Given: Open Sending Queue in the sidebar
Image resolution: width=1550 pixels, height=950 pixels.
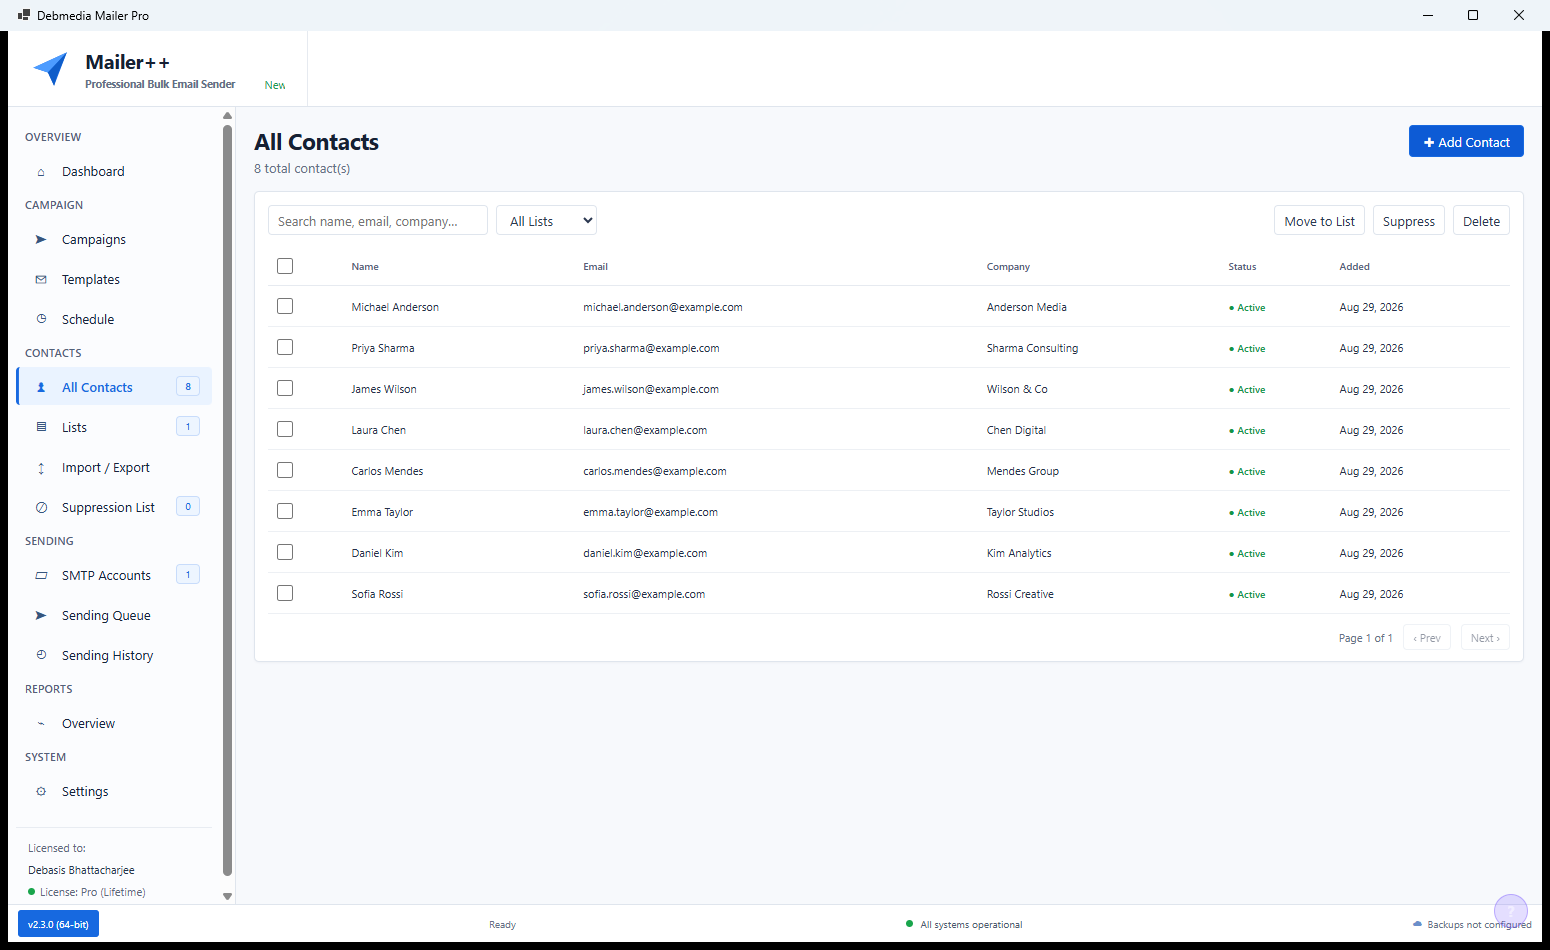Looking at the screenshot, I should click(x=114, y=616).
